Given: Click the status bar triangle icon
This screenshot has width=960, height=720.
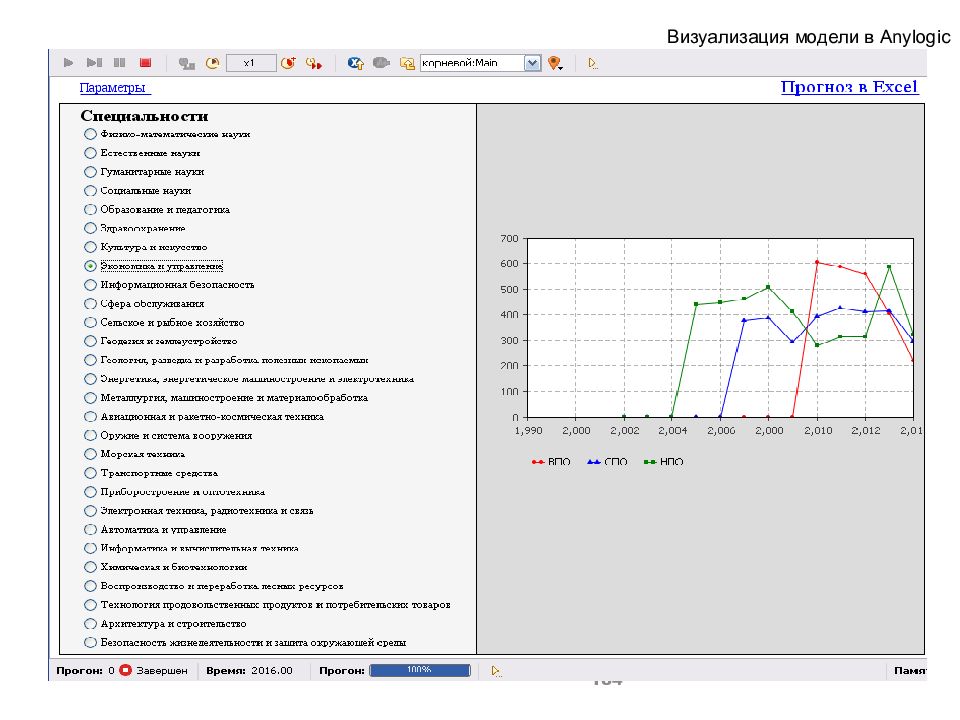Looking at the screenshot, I should pyautogui.click(x=496, y=671).
